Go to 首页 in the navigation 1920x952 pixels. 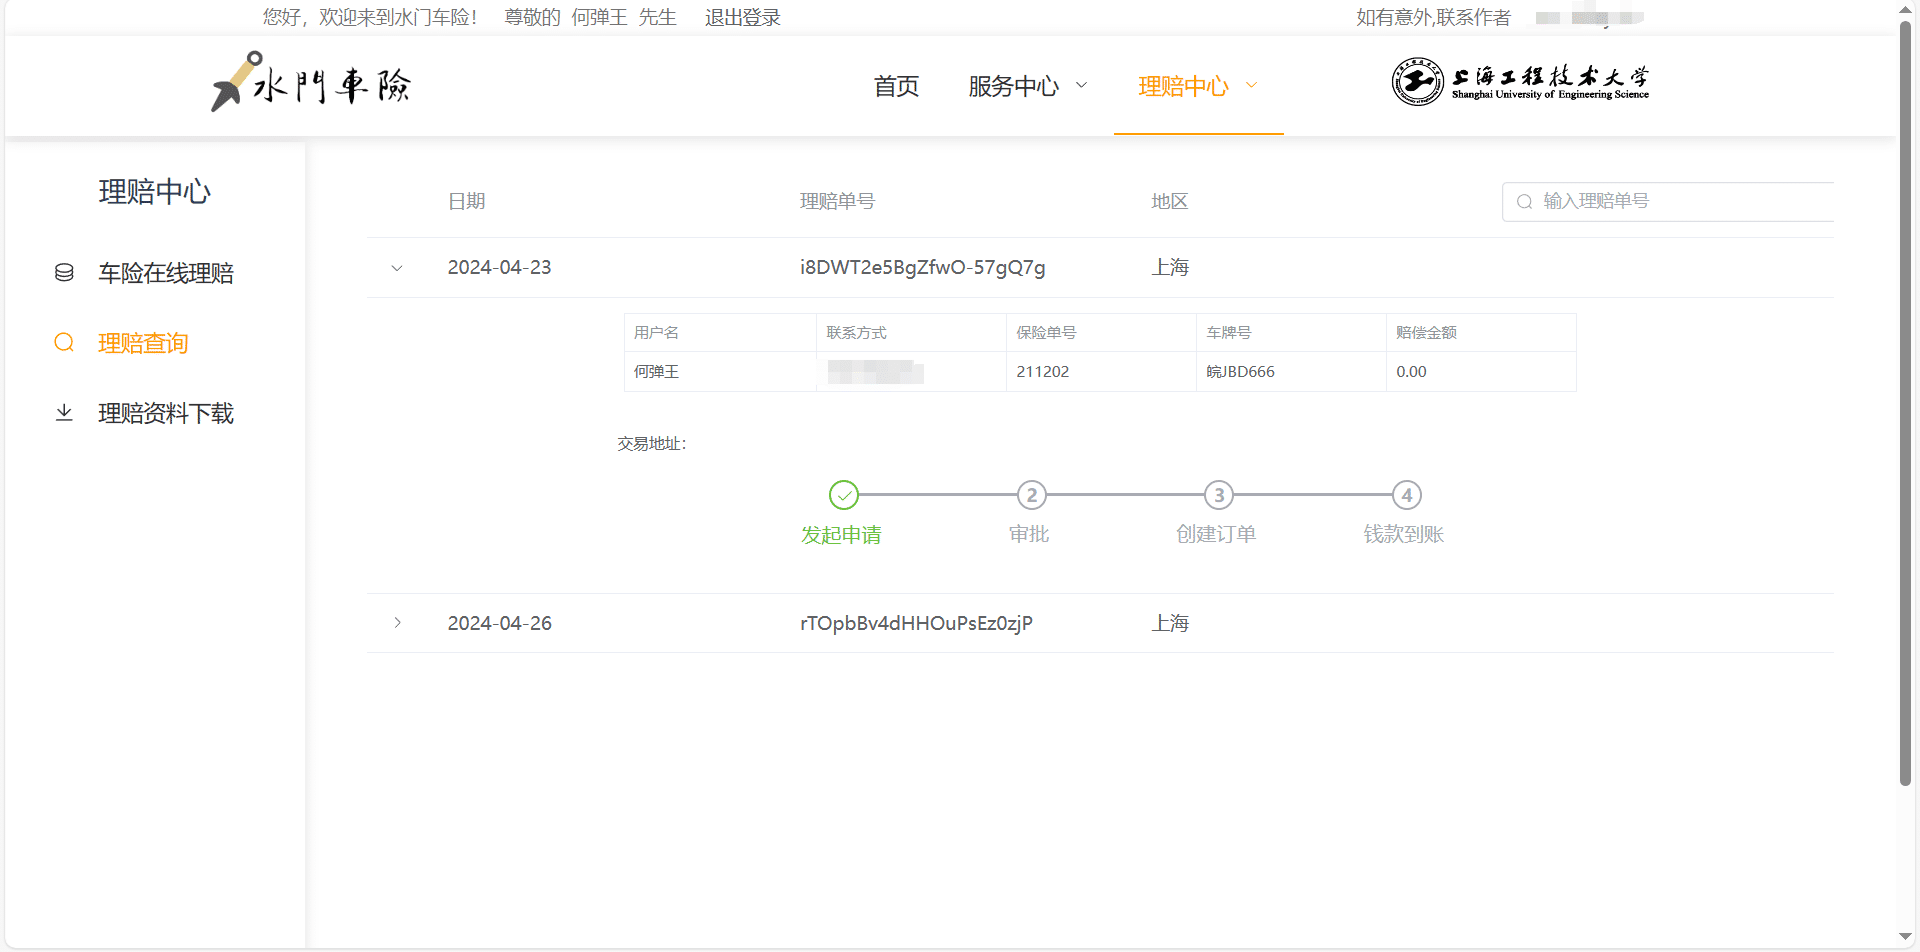click(x=896, y=86)
